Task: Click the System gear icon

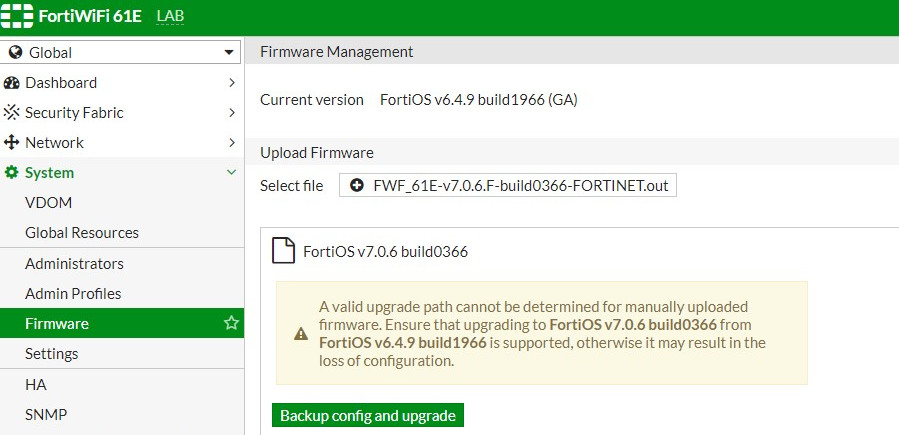Action: 11,173
